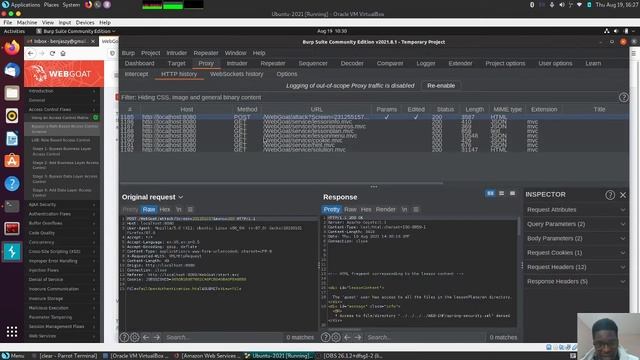This screenshot has height=360, width=640.
Task: Open Ubuntu Software store in dock
Action: coord(12,161)
